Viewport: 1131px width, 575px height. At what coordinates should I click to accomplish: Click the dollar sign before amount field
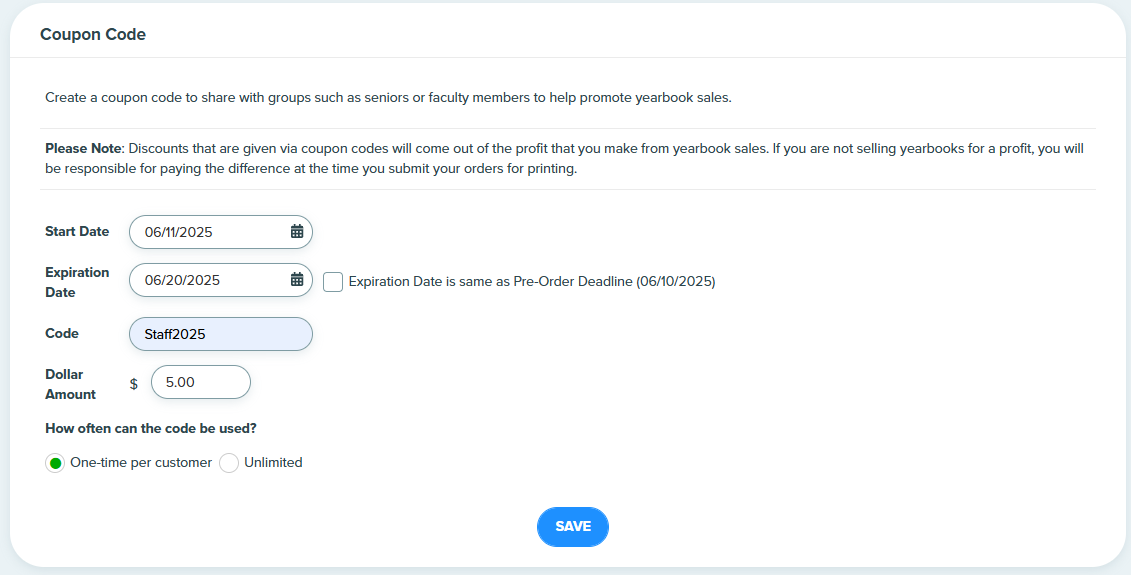[133, 384]
